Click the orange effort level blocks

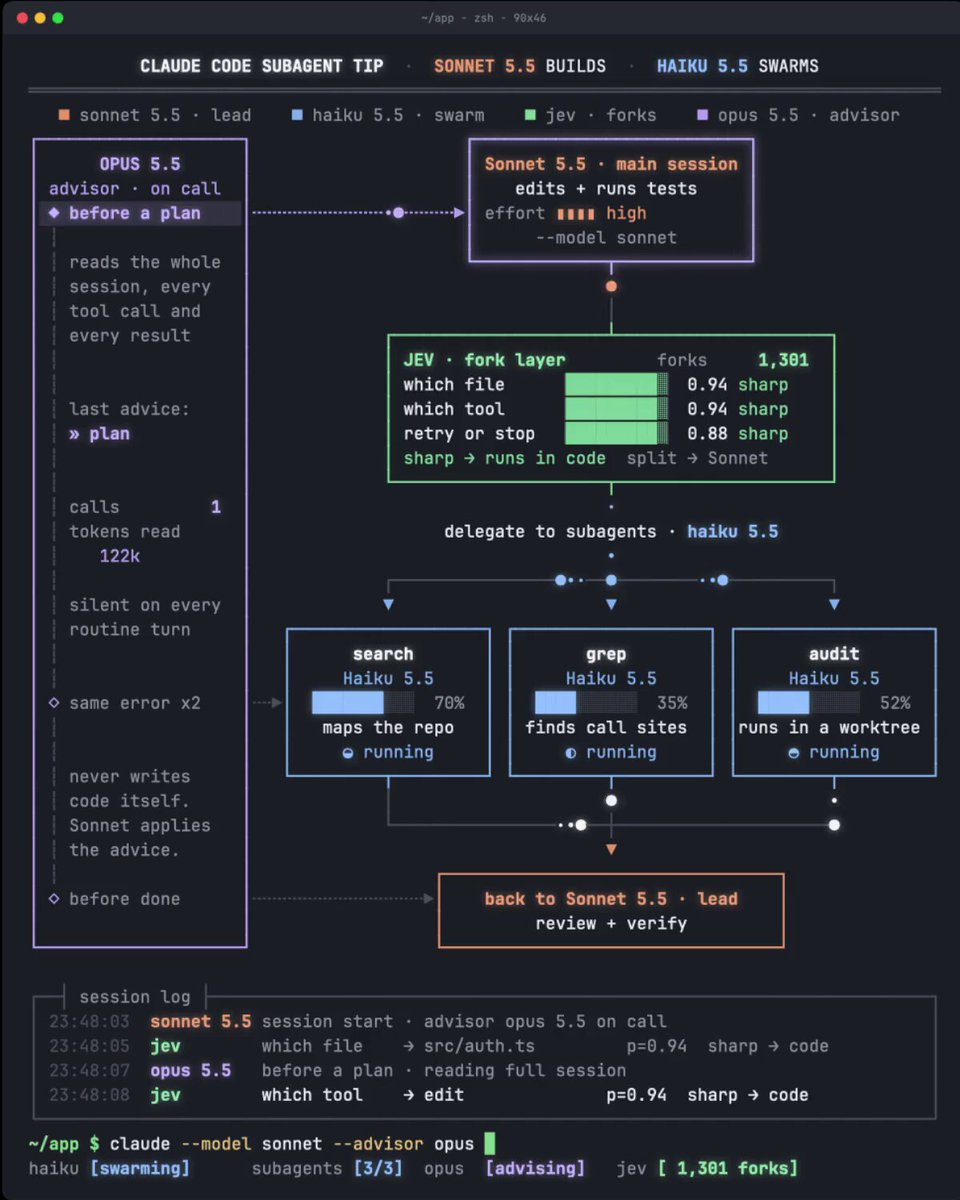[576, 213]
